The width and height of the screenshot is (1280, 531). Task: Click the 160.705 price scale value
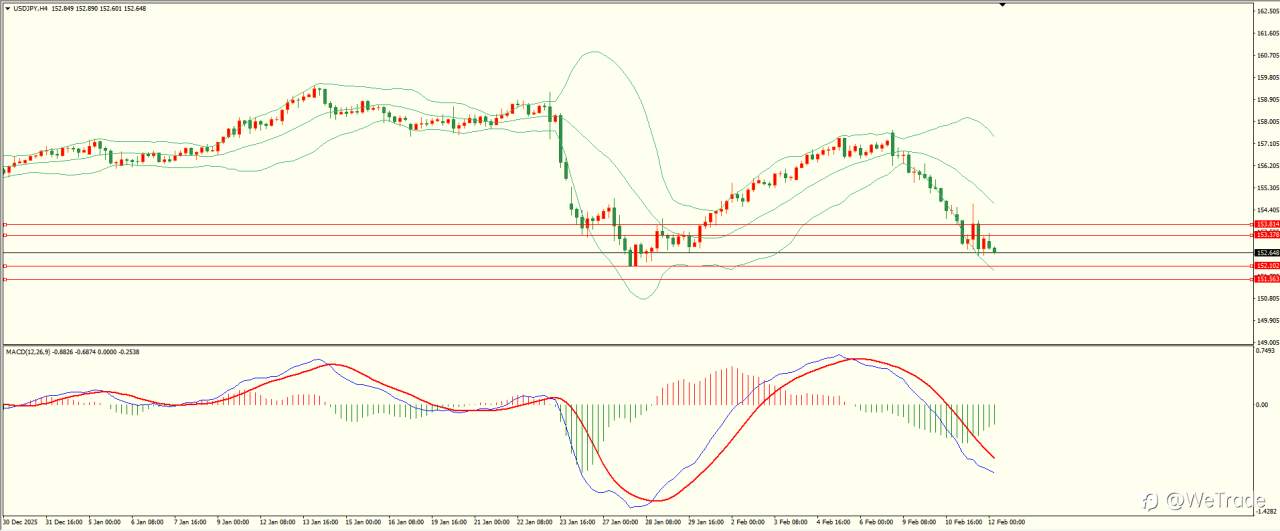coord(1267,55)
